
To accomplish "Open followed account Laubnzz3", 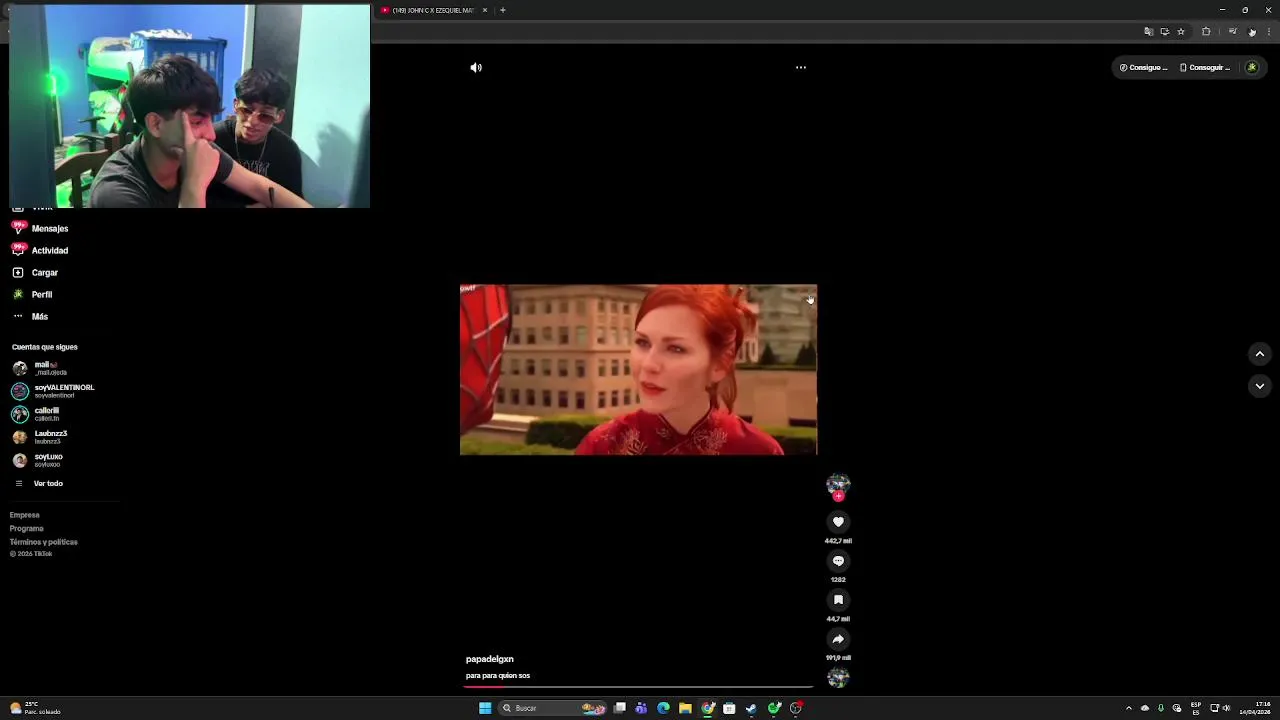I will (x=40, y=437).
